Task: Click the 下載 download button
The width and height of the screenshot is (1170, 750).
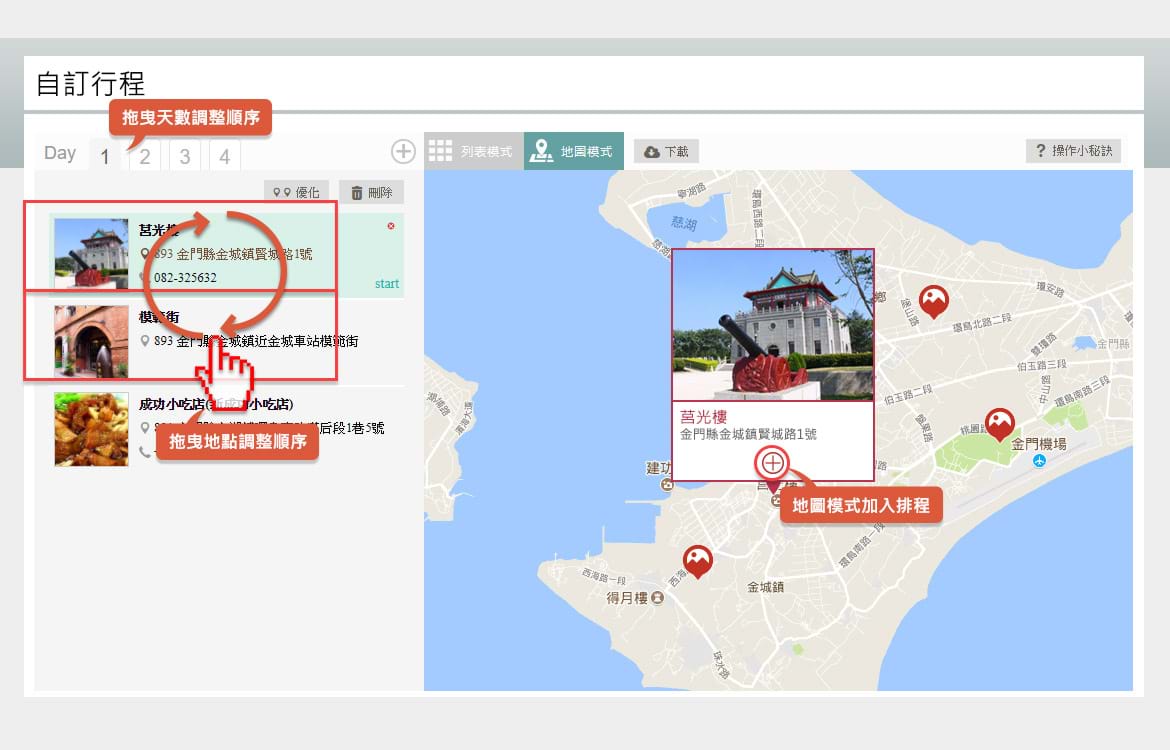Action: (666, 151)
